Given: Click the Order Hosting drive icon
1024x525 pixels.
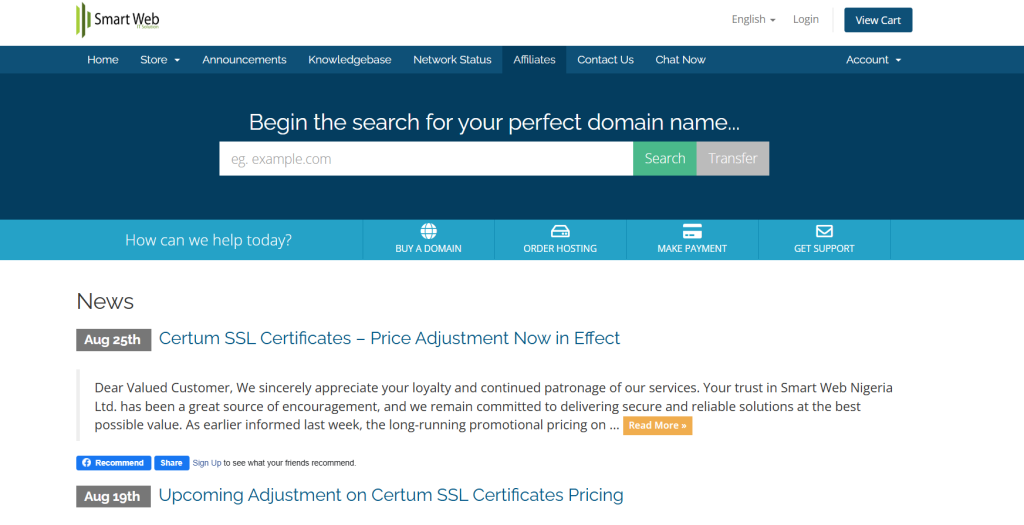Looking at the screenshot, I should coord(560,231).
